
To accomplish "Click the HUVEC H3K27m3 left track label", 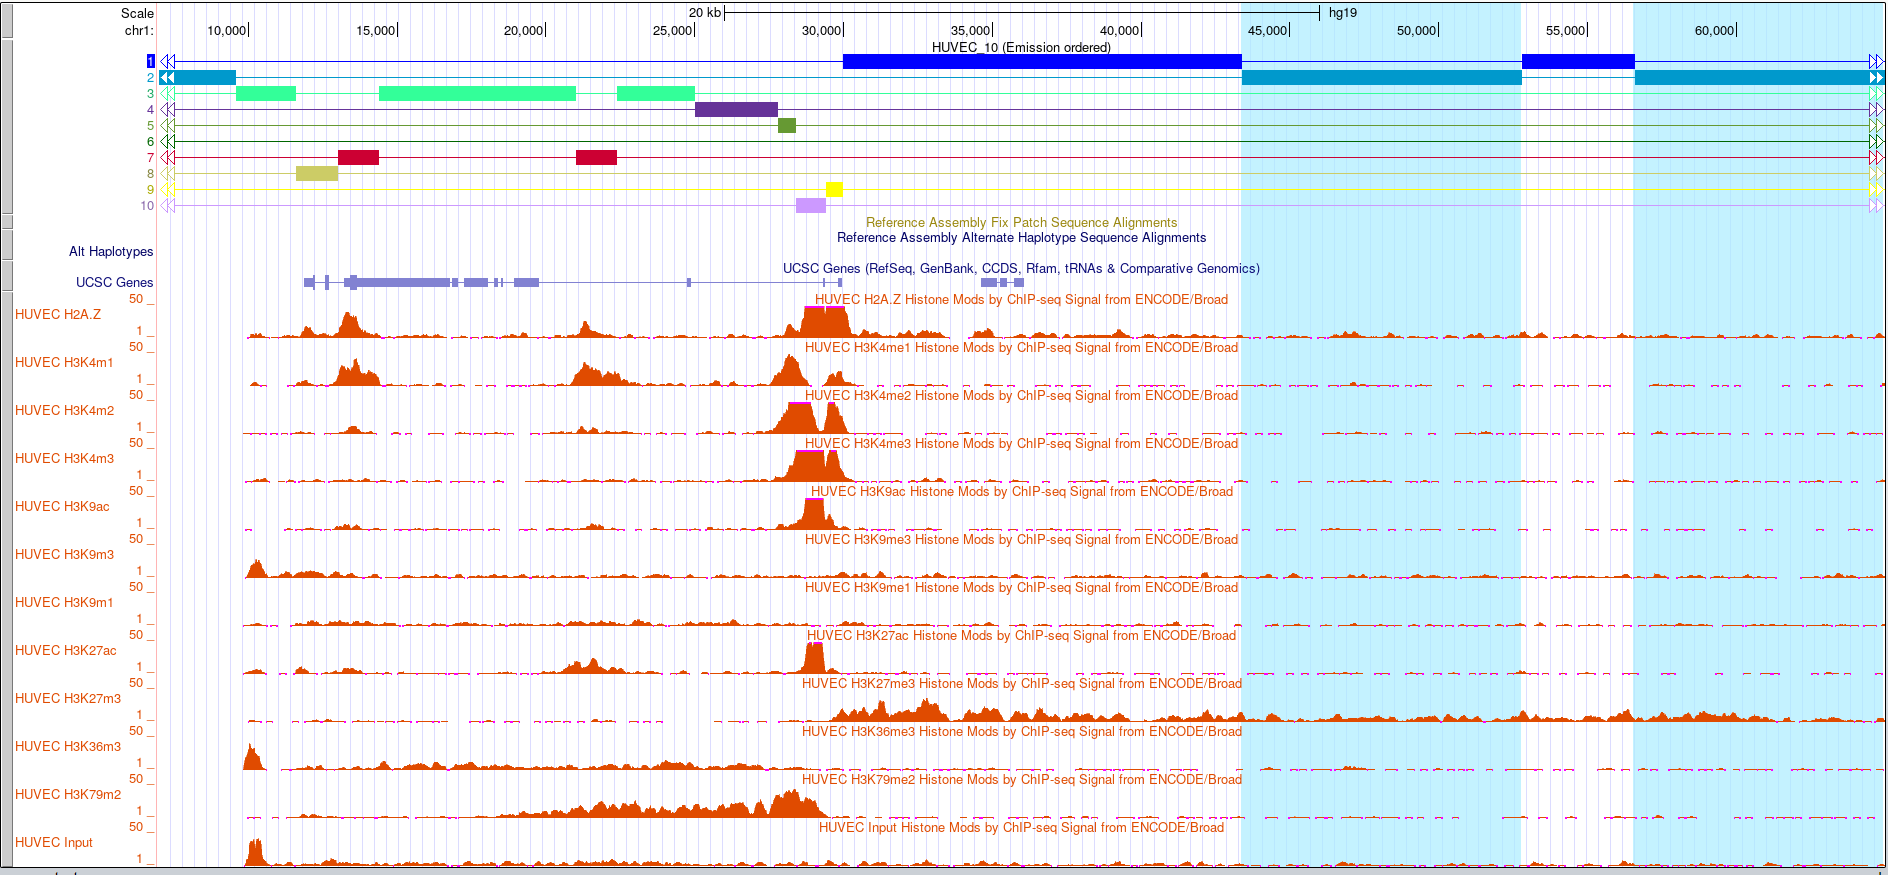I will tap(68, 699).
